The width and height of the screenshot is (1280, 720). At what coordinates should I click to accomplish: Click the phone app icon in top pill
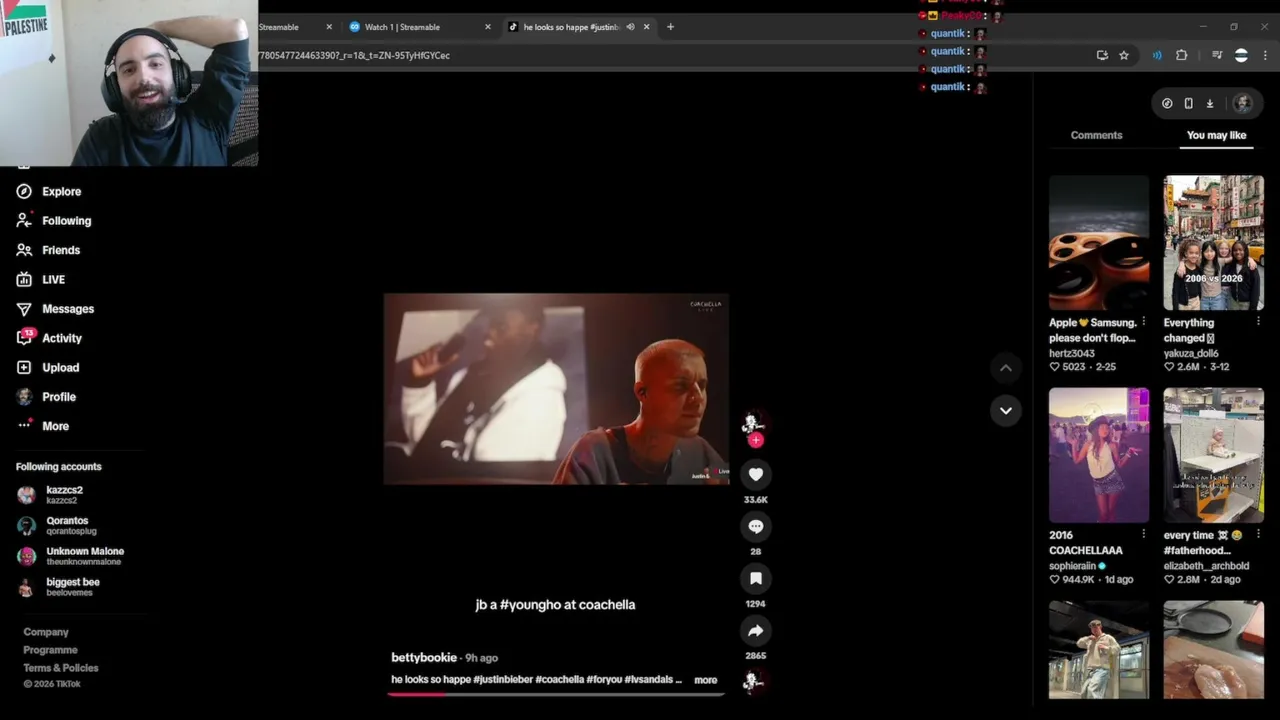tap(1188, 103)
